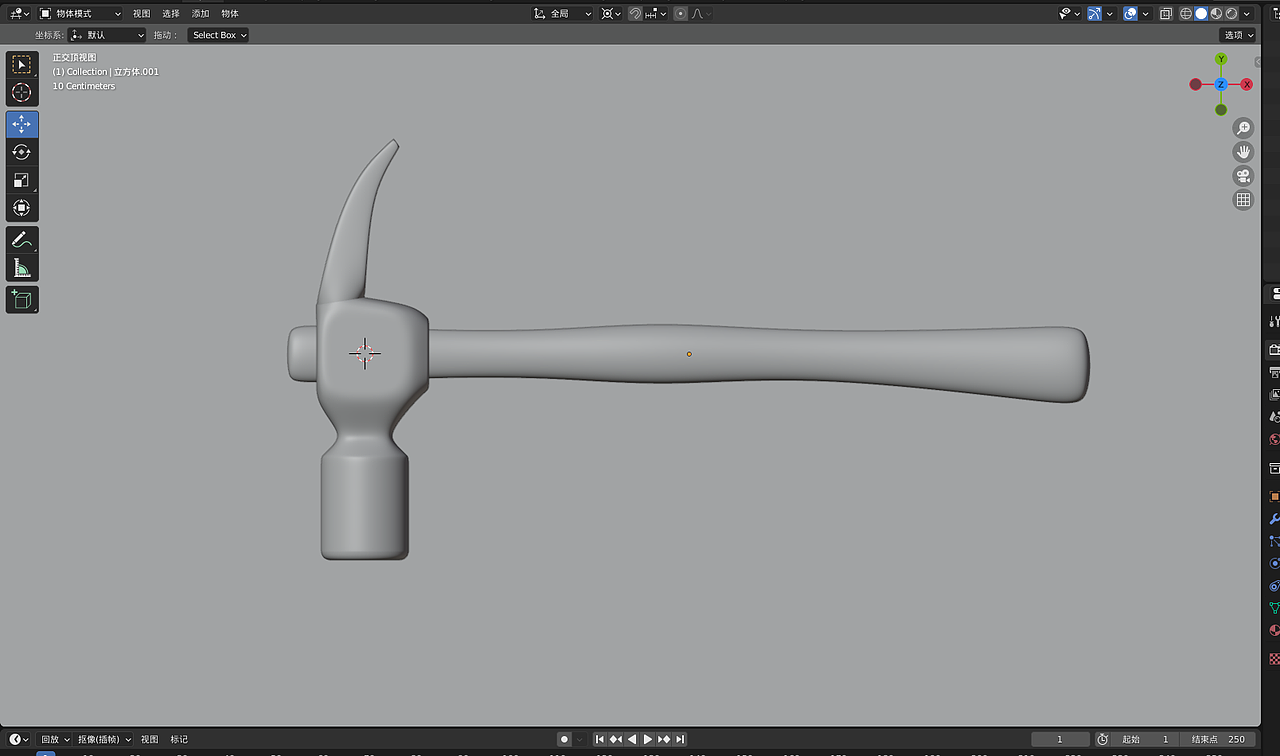Switch to wireframe viewport shading
Viewport: 1280px width, 756px height.
click(x=1186, y=14)
